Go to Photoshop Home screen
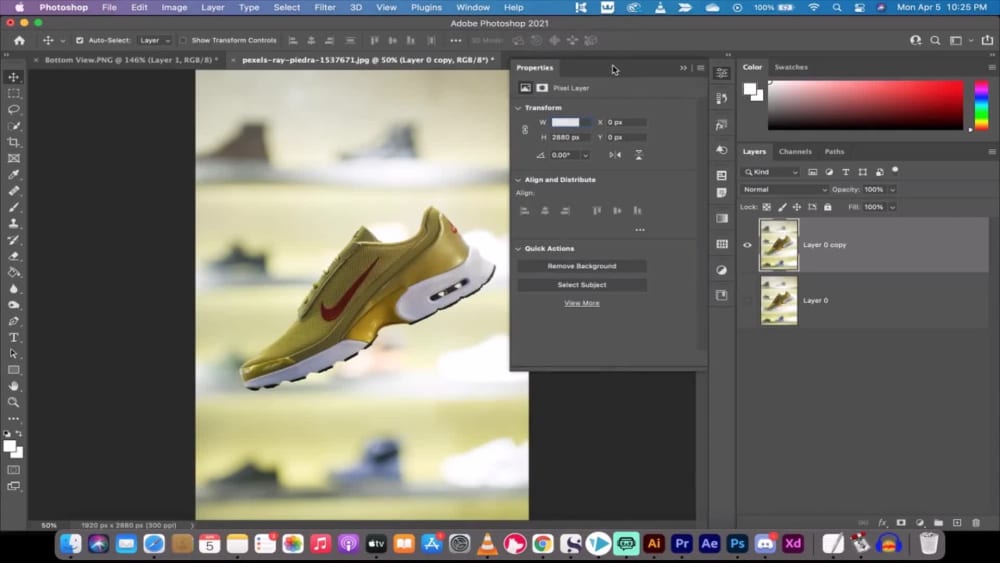This screenshot has height=563, width=1000. coord(19,40)
